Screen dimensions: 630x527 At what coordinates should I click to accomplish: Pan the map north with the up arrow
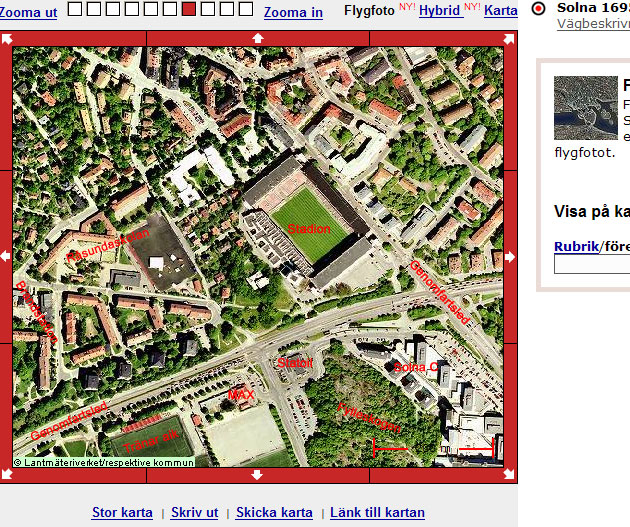[258, 38]
